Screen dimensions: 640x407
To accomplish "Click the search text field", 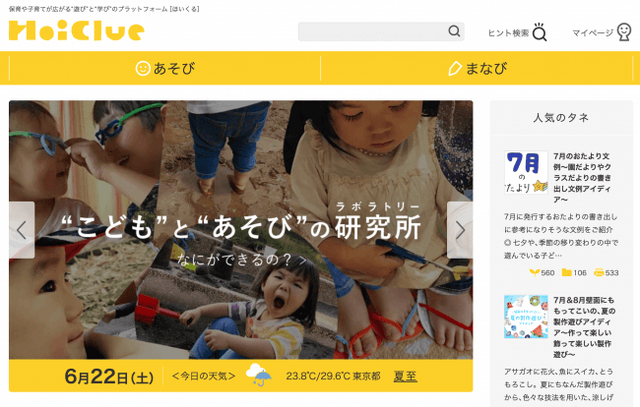I will click(372, 31).
